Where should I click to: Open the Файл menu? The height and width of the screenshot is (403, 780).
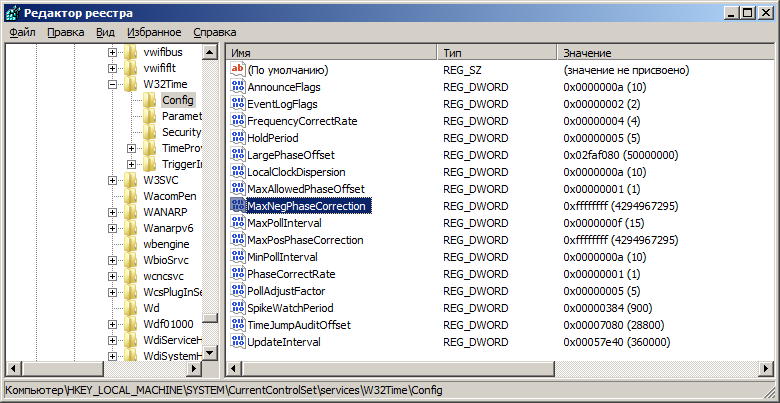click(x=22, y=32)
